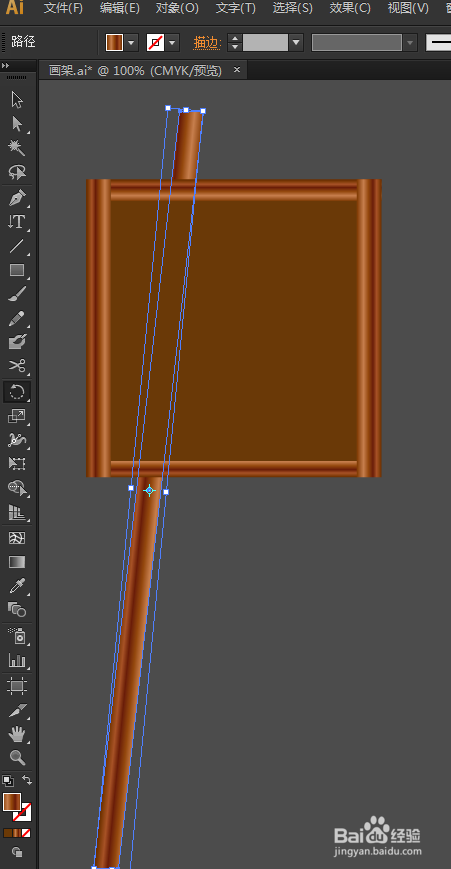Select the Zoom magnifier tool

pyautogui.click(x=17, y=757)
